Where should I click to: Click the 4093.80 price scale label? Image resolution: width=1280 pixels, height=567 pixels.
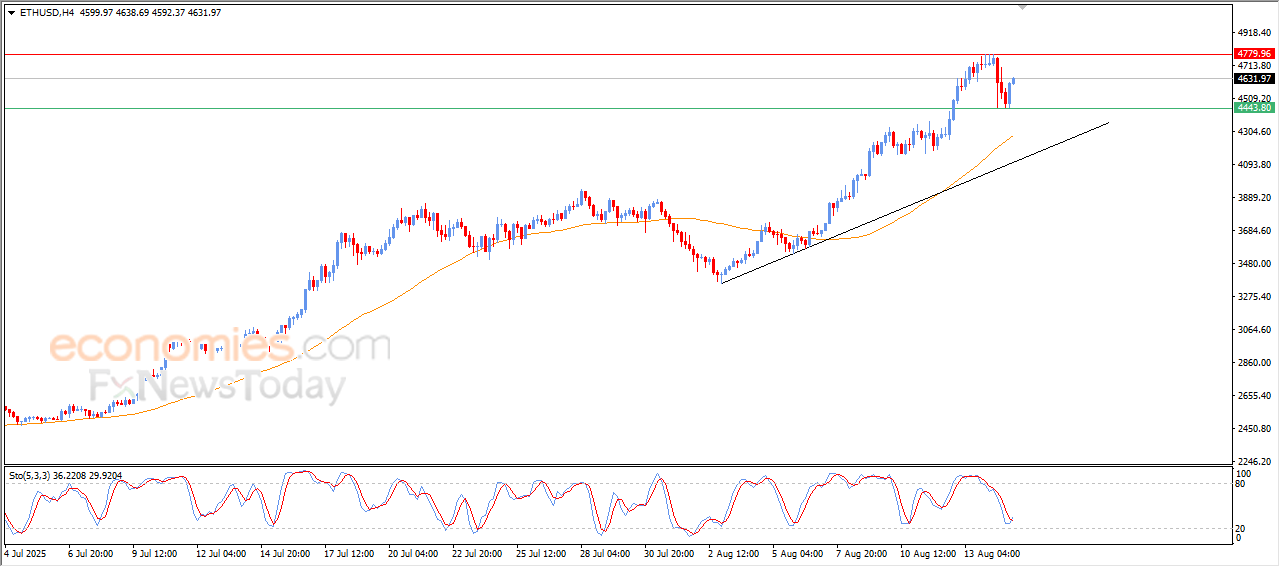pyautogui.click(x=1253, y=165)
